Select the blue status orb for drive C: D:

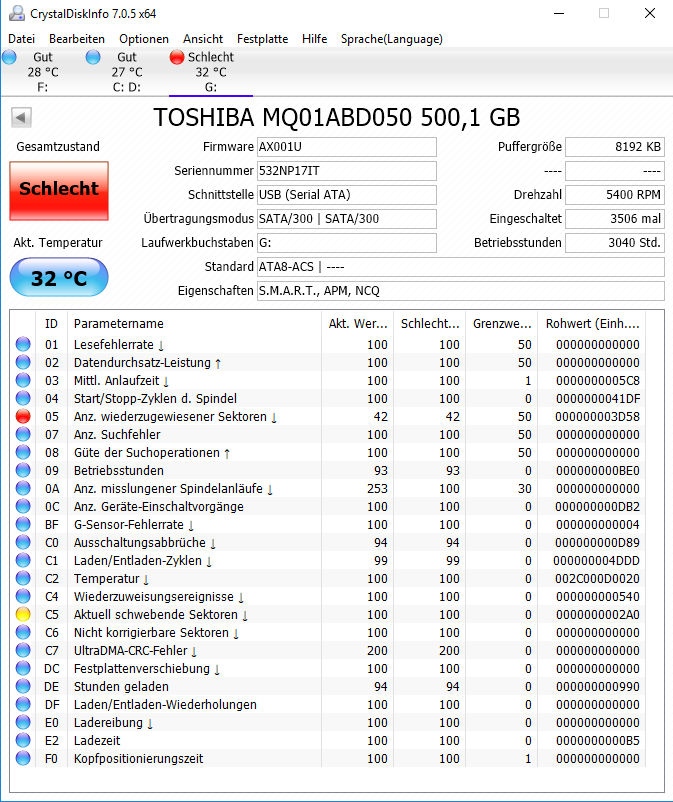(93, 57)
